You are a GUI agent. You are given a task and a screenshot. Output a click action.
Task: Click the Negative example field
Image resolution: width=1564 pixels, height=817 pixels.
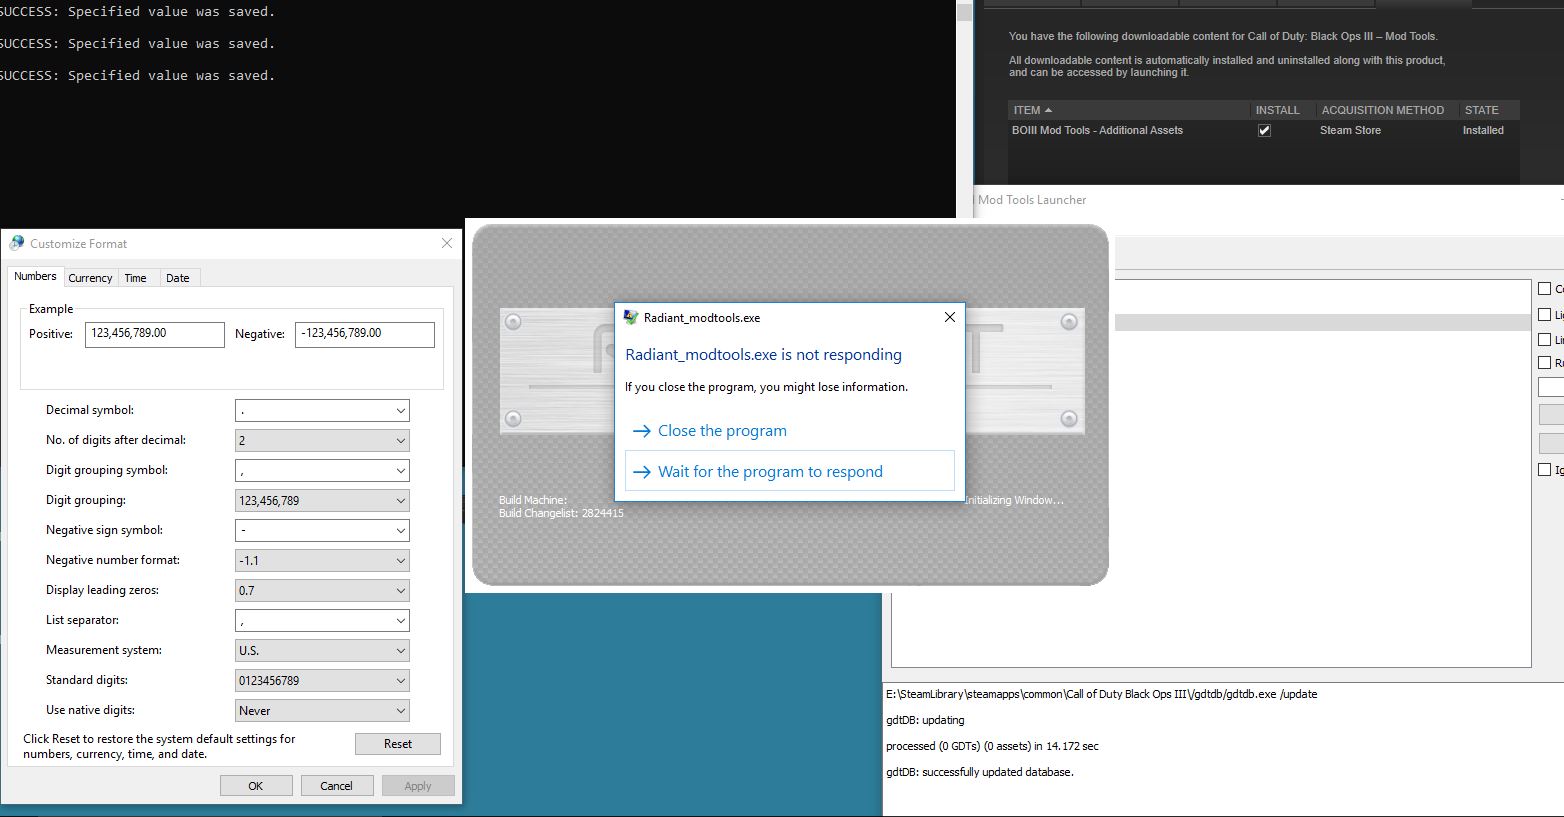click(x=365, y=334)
